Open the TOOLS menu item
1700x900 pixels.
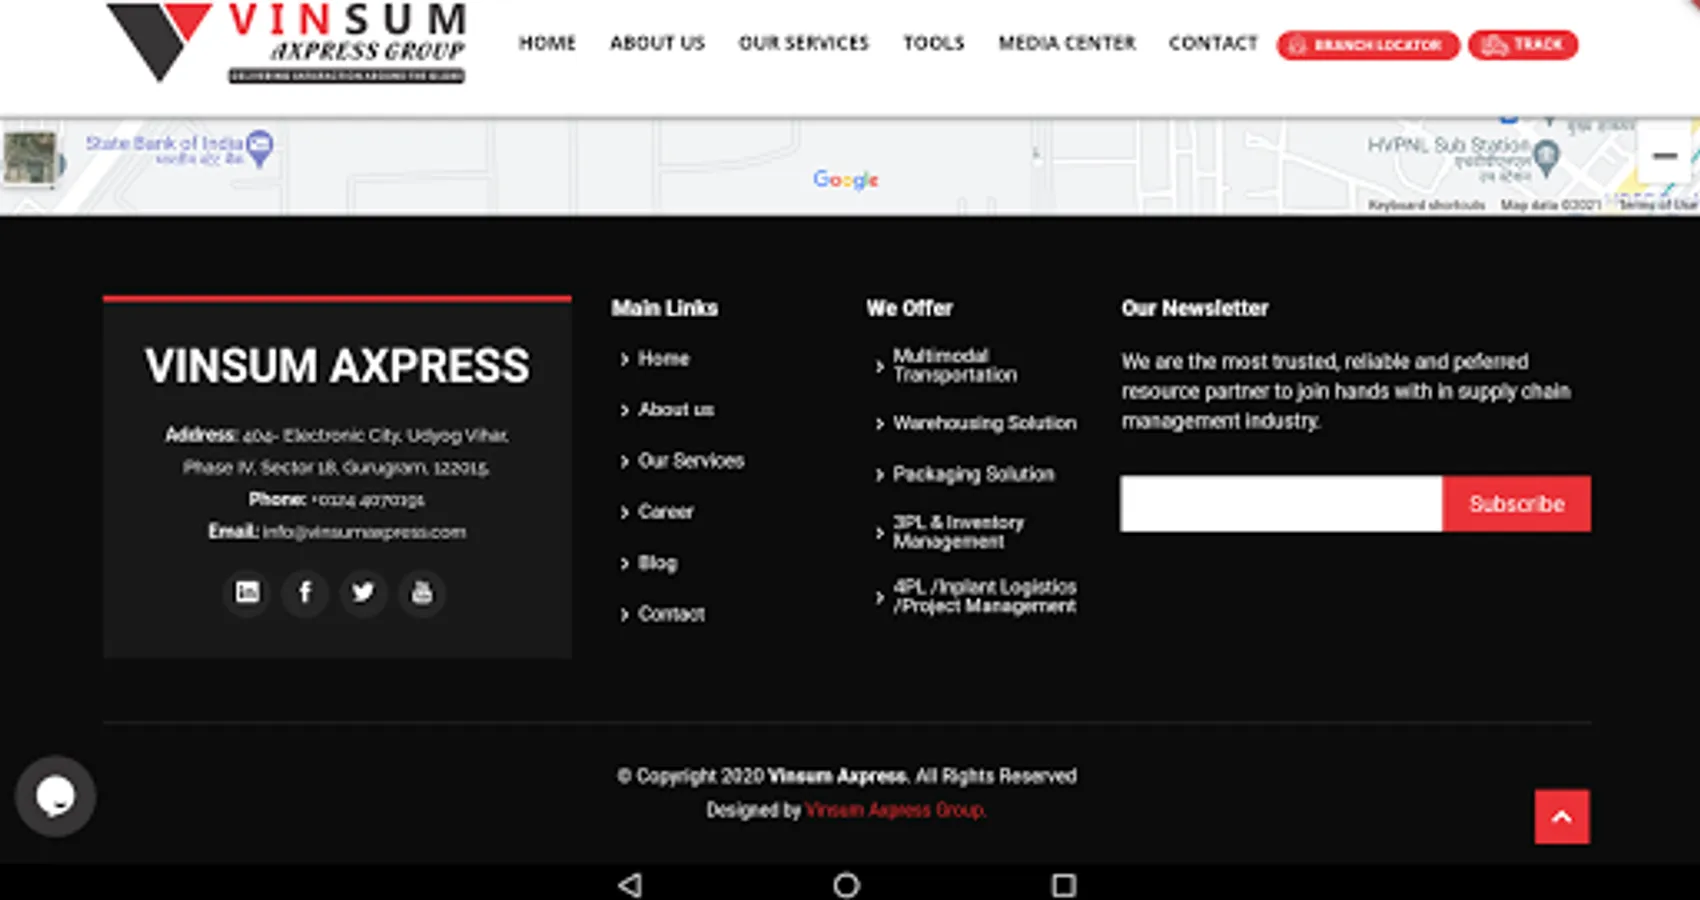click(934, 43)
